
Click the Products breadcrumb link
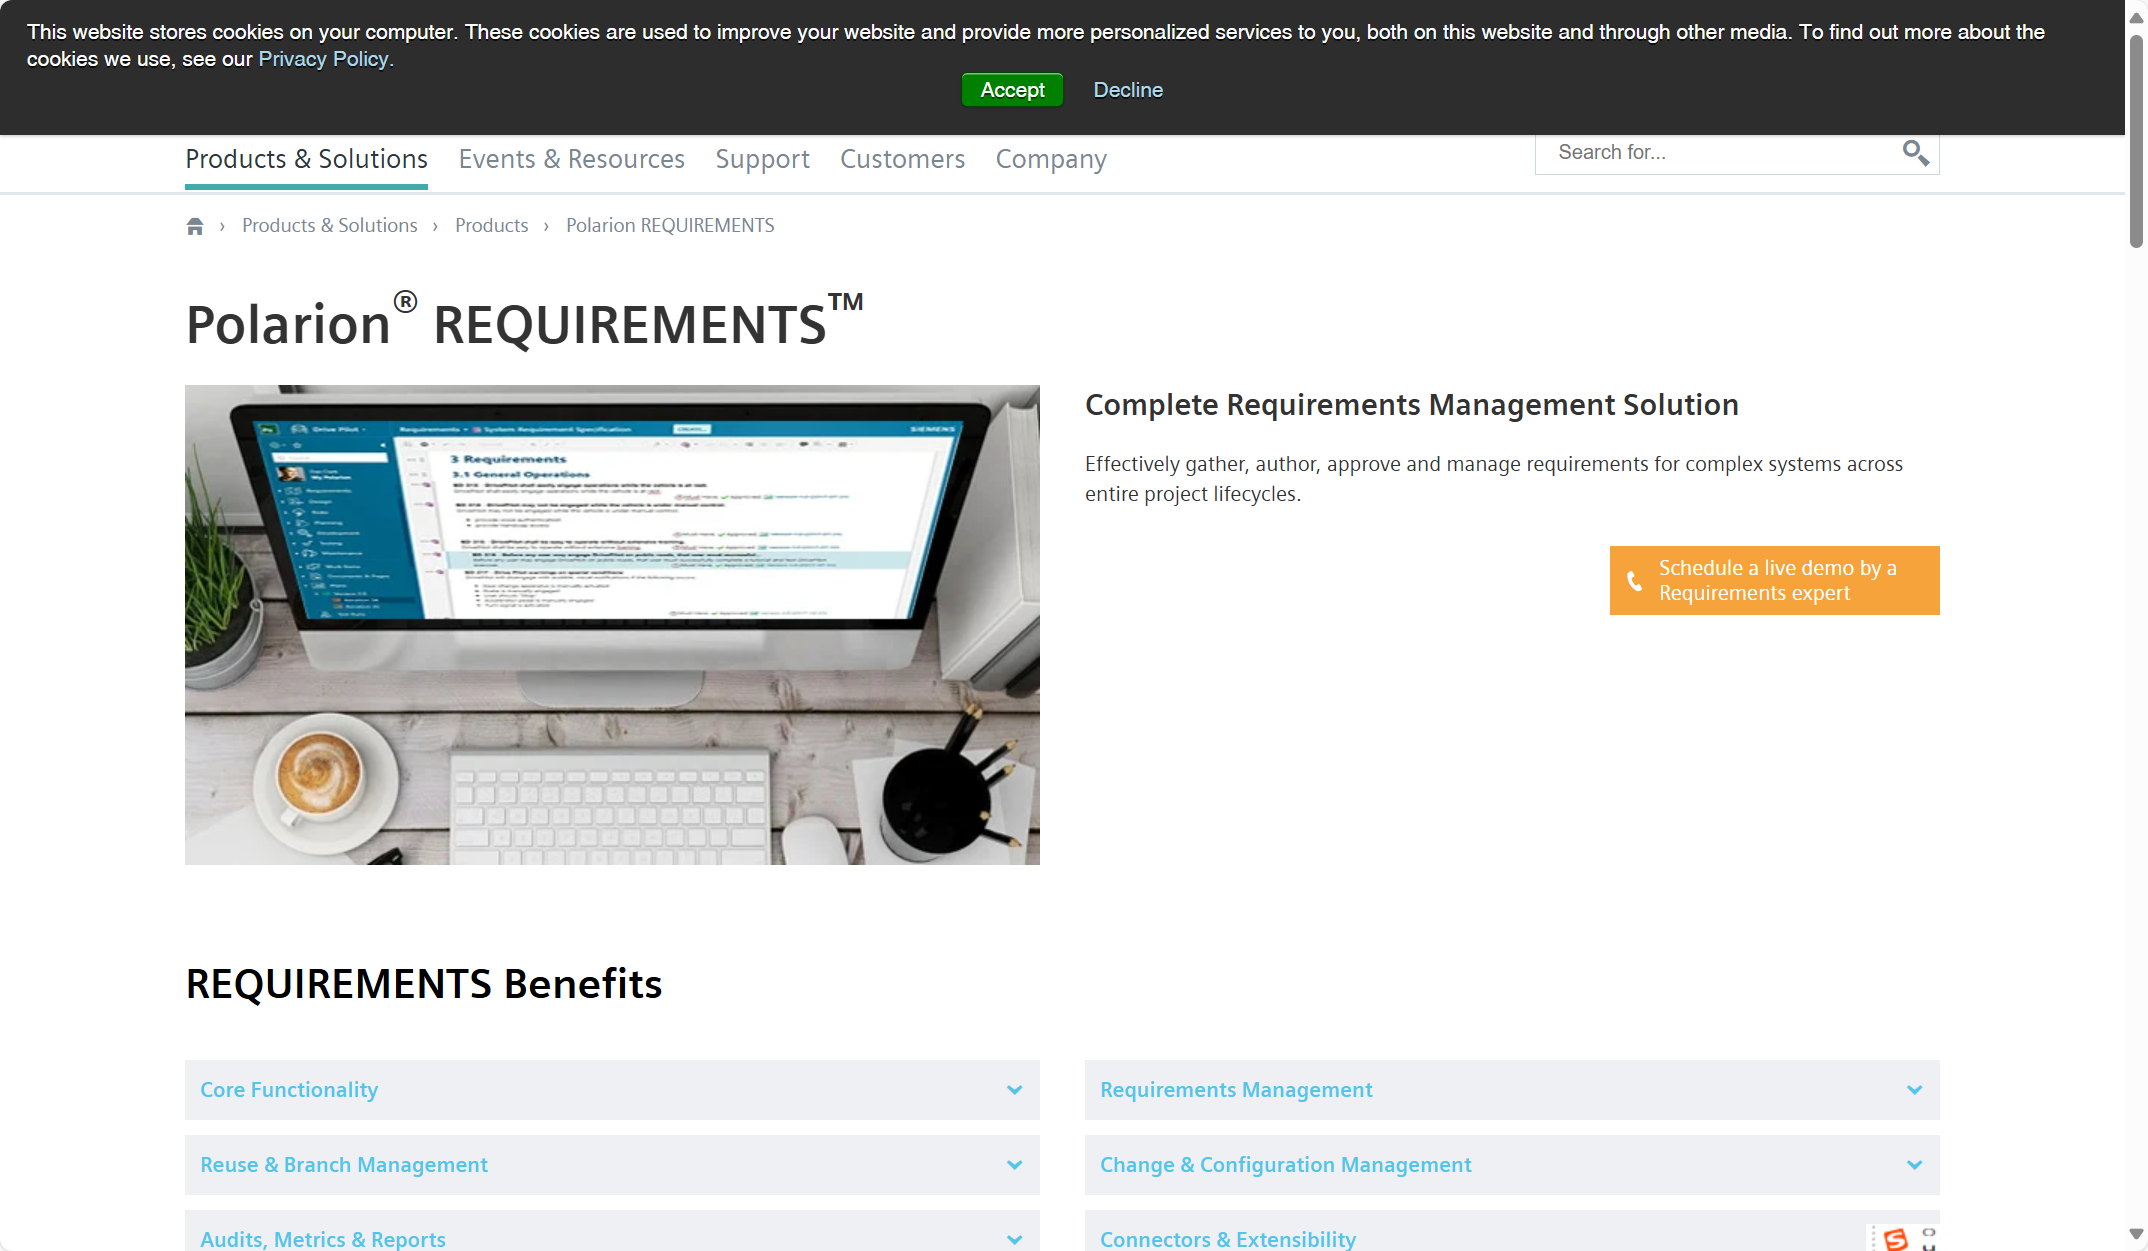(x=491, y=226)
